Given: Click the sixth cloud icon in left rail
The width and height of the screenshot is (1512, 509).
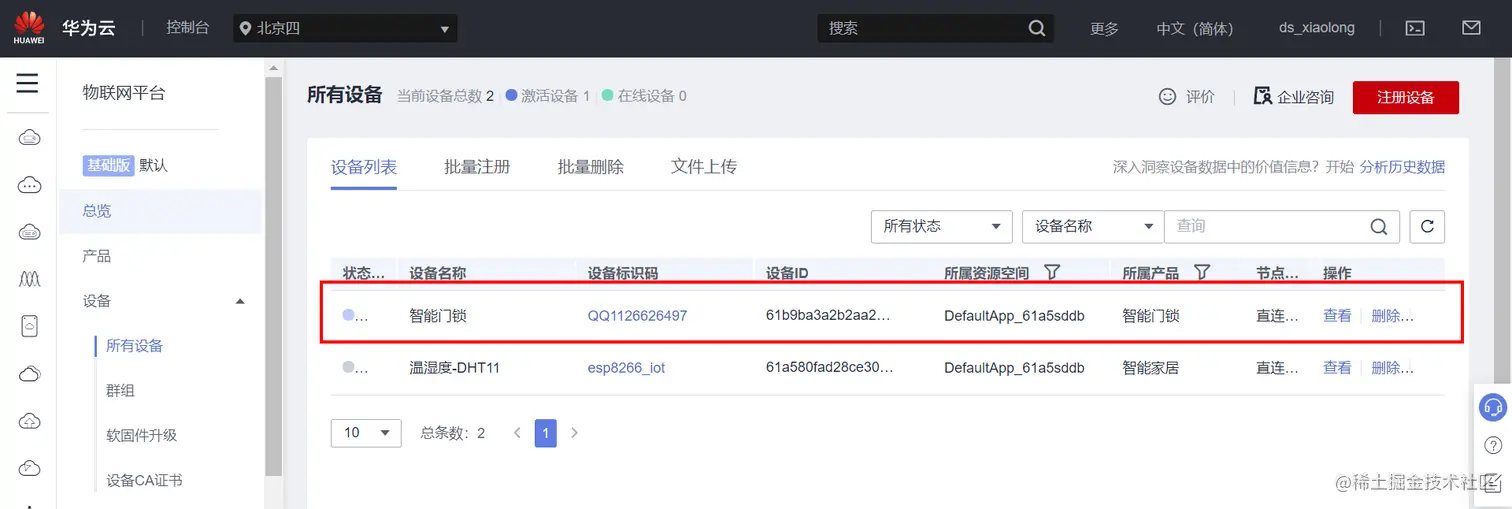Looking at the screenshot, I should pyautogui.click(x=29, y=374).
